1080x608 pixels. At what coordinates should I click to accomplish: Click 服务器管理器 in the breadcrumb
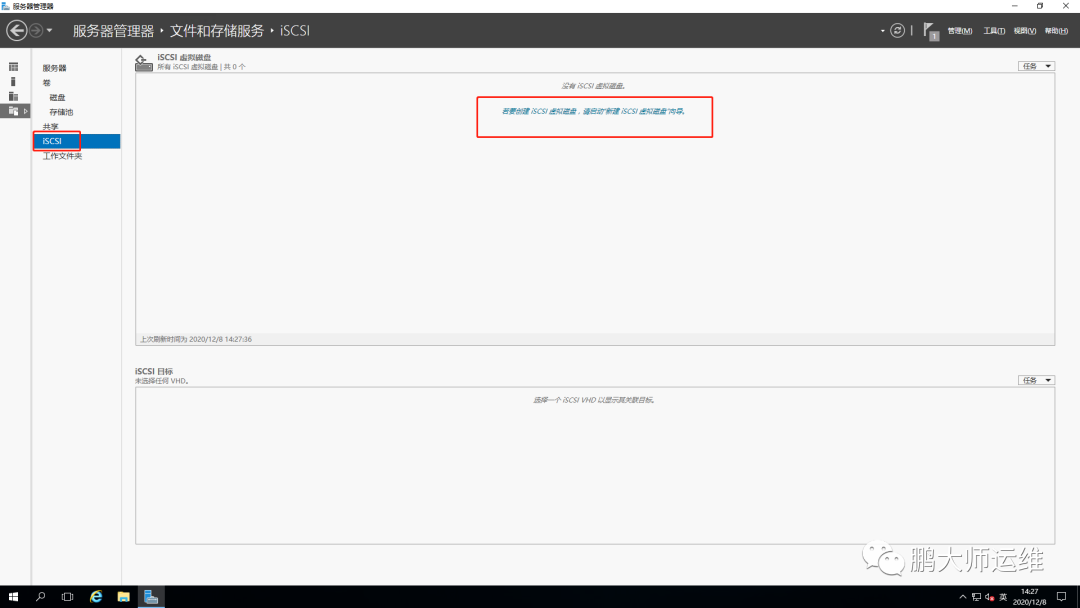point(113,31)
